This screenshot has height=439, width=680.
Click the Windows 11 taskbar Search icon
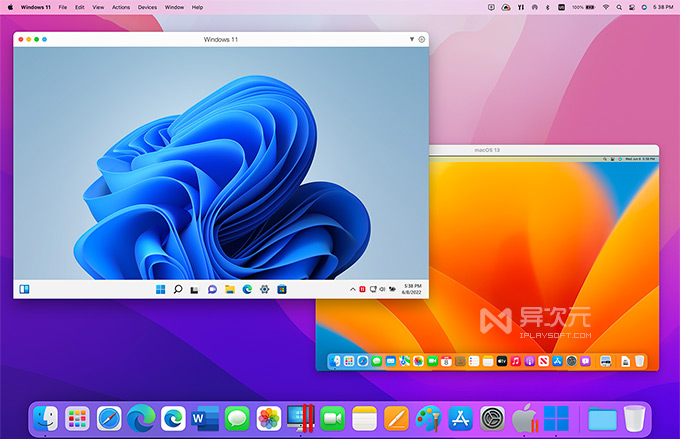click(x=178, y=289)
